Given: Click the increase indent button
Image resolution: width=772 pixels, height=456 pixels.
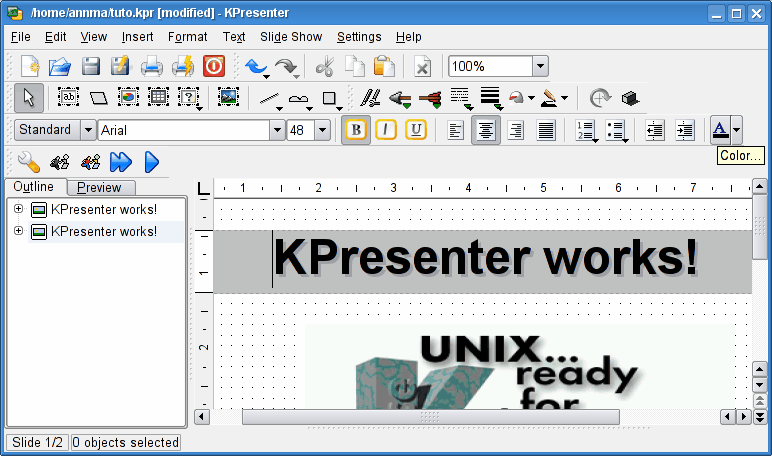Looking at the screenshot, I should point(685,130).
